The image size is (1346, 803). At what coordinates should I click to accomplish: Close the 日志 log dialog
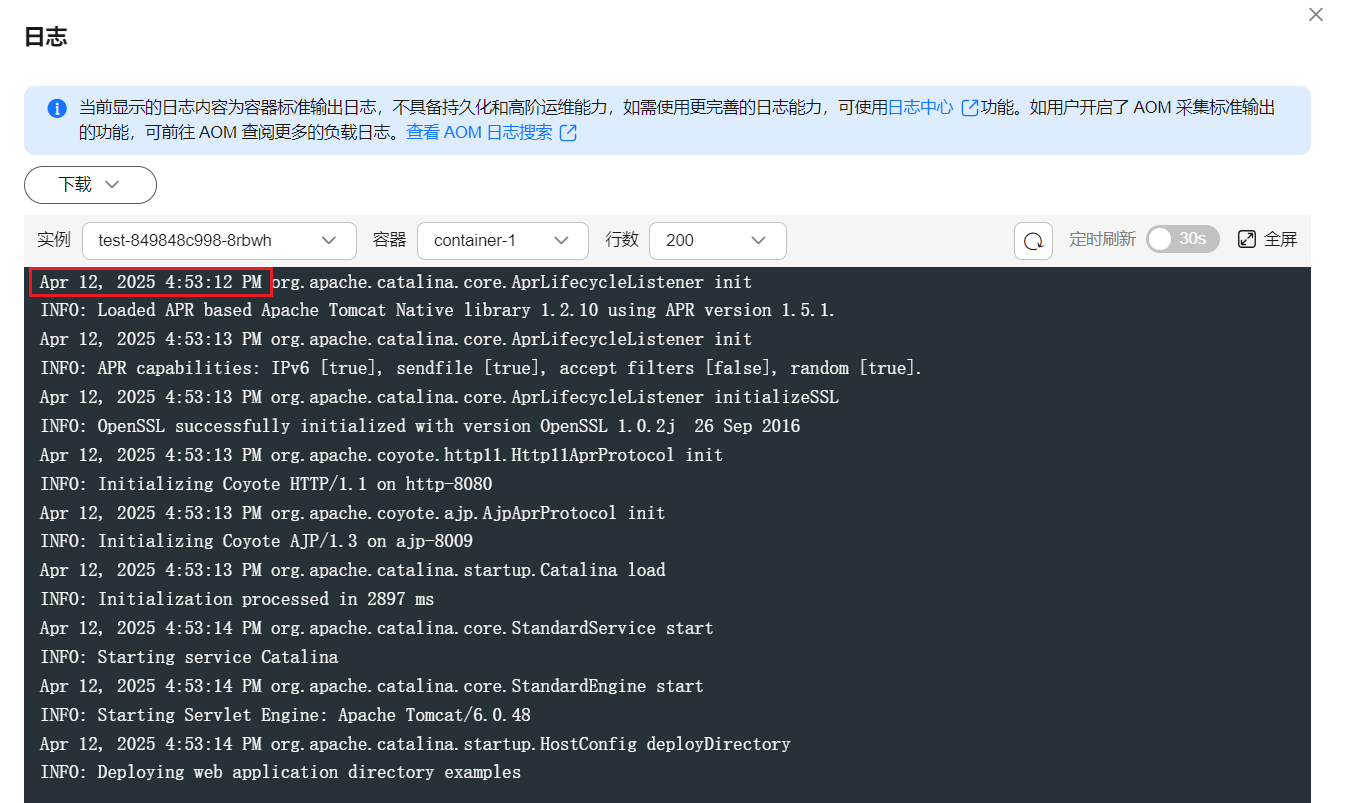(1316, 14)
